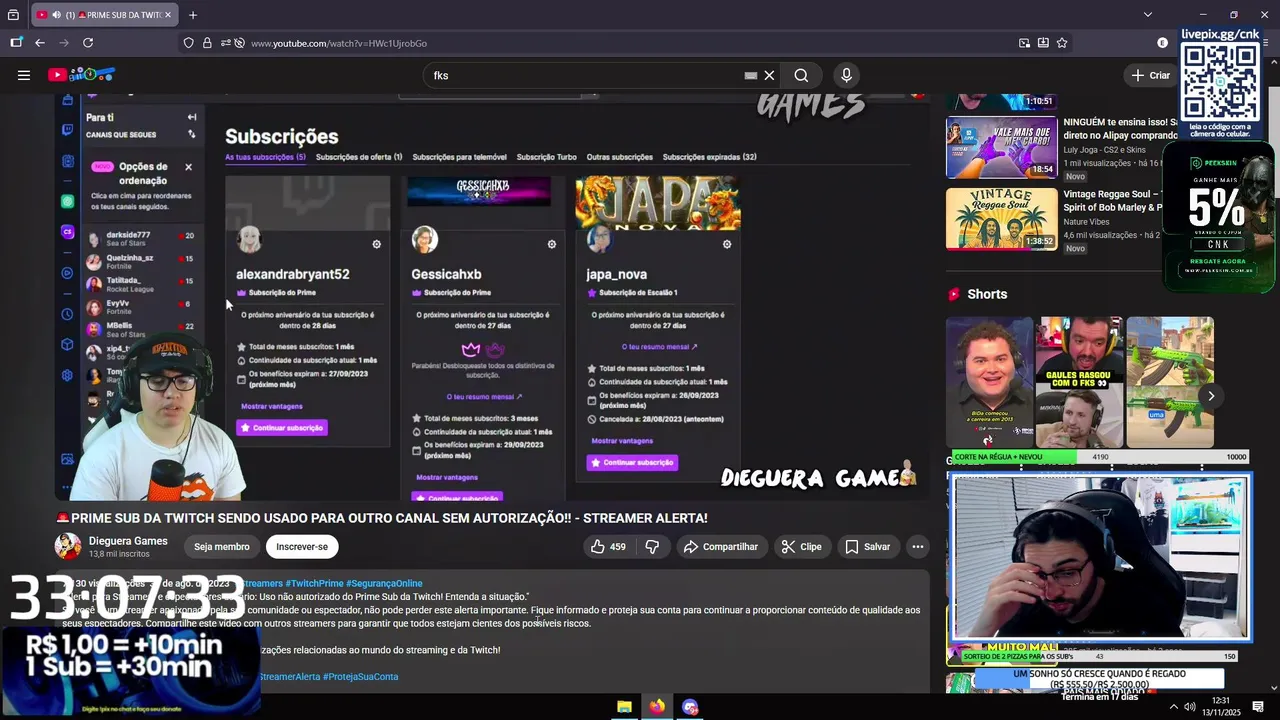
Task: Click Mostrar vantagens under alexandrabryant52
Action: click(271, 406)
